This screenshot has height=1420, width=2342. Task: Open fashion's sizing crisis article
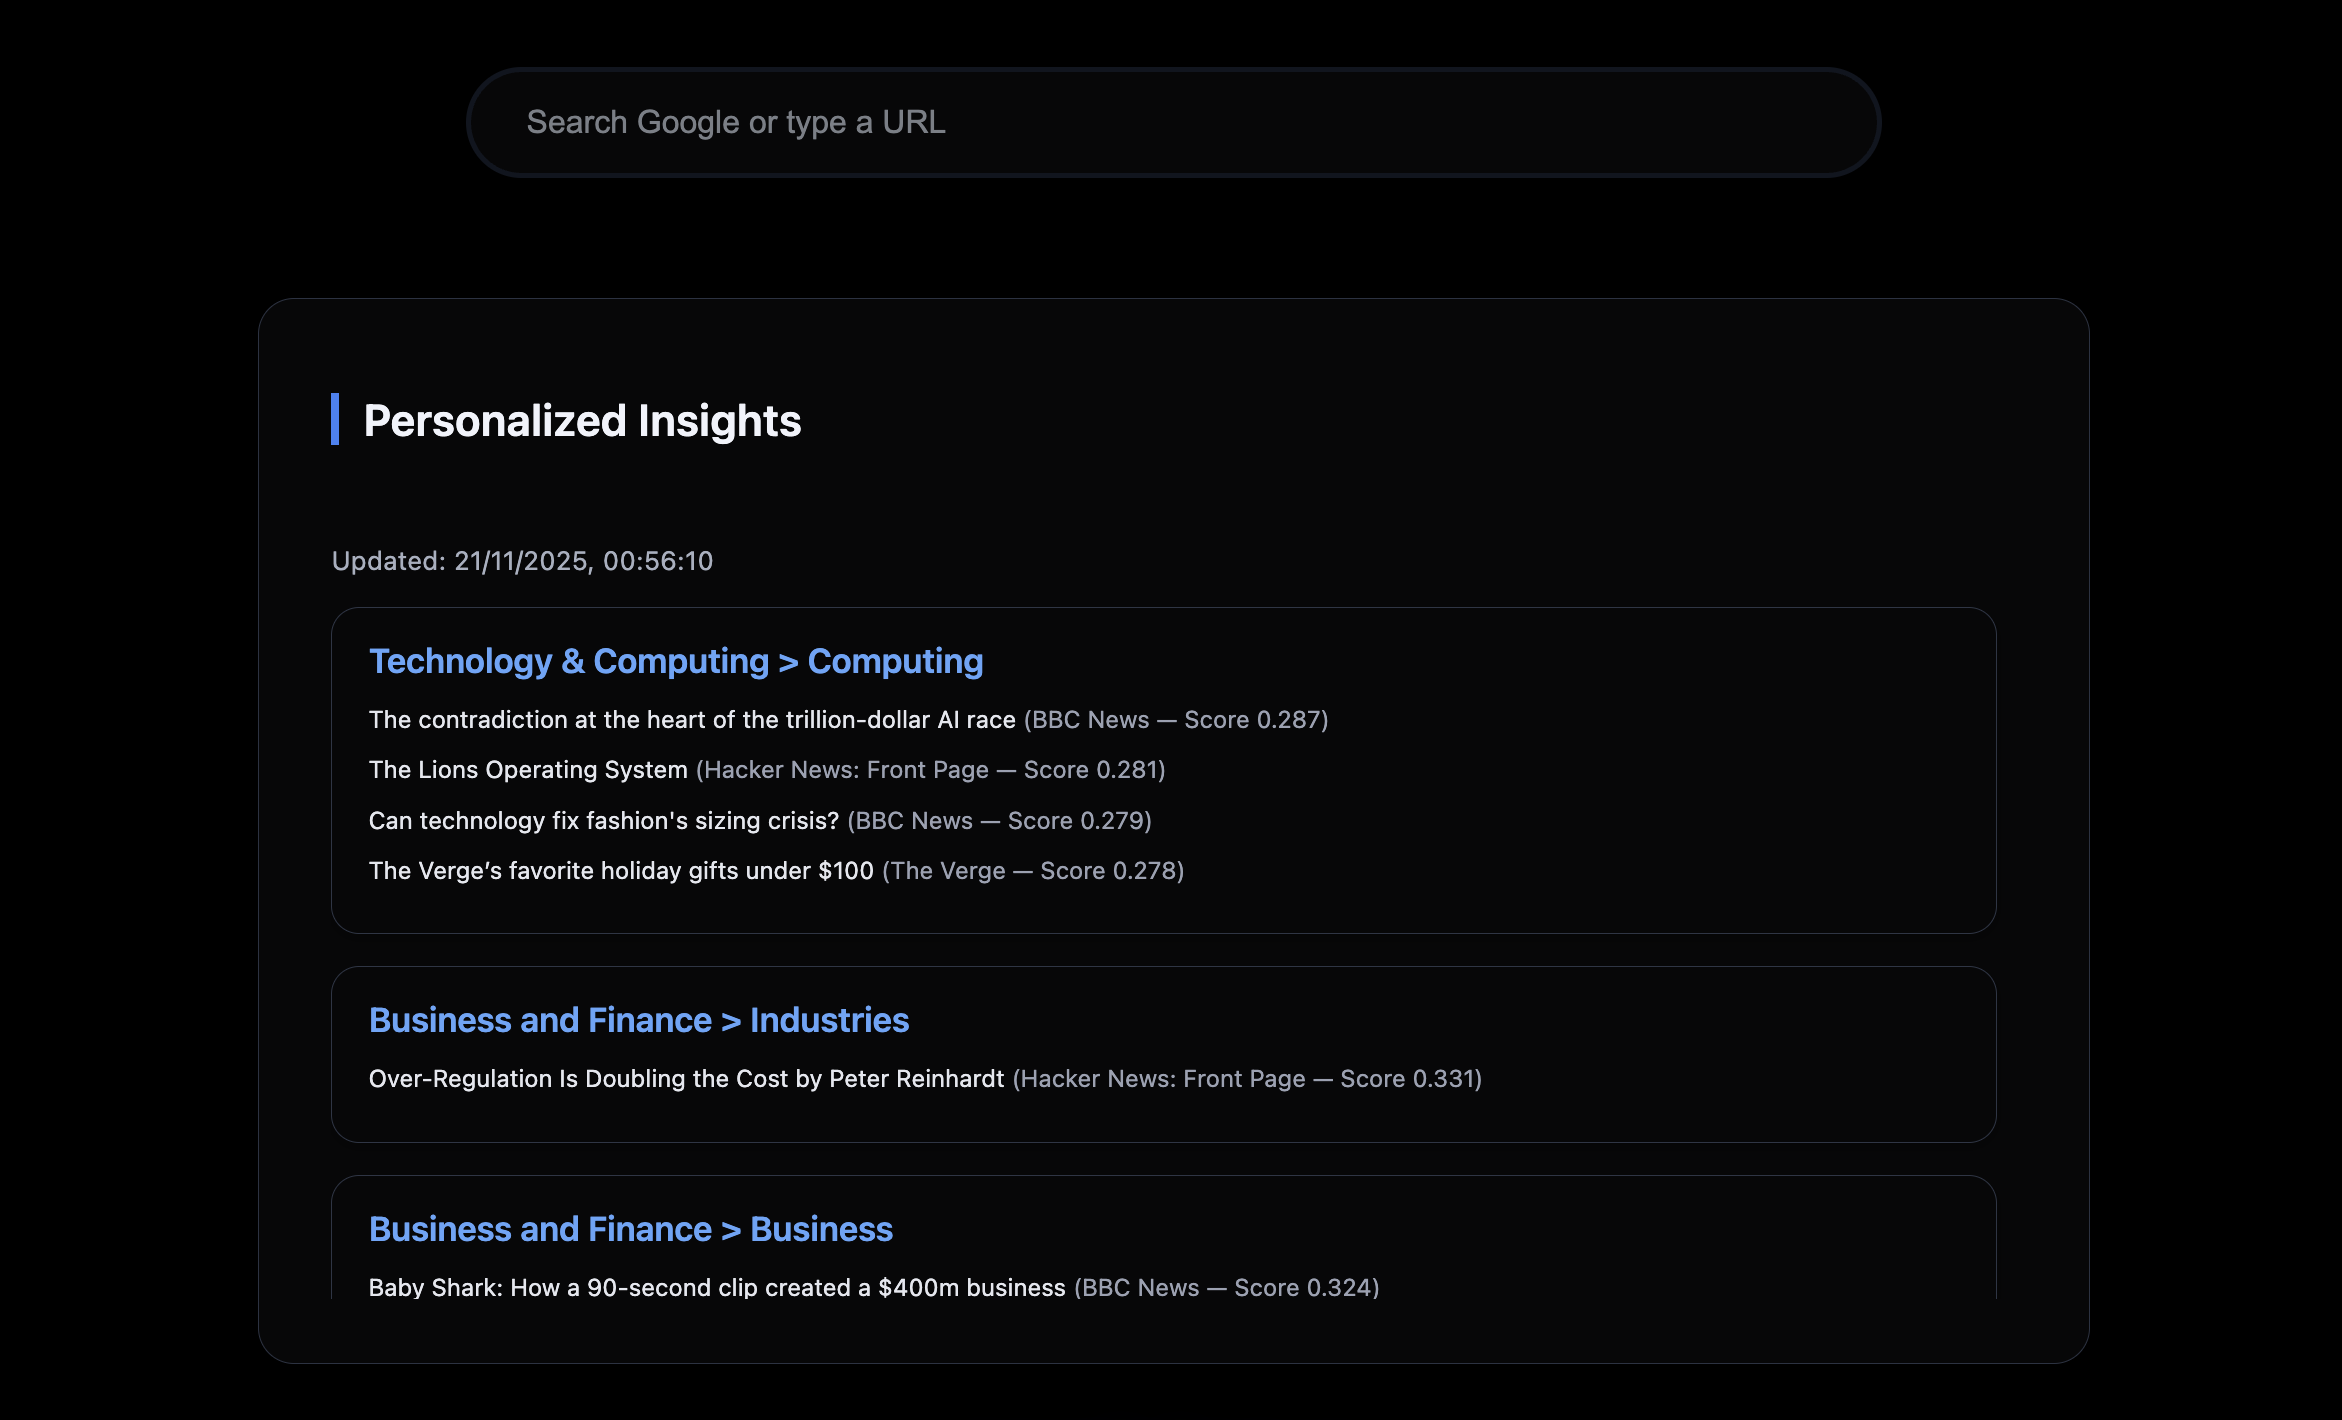coord(604,821)
